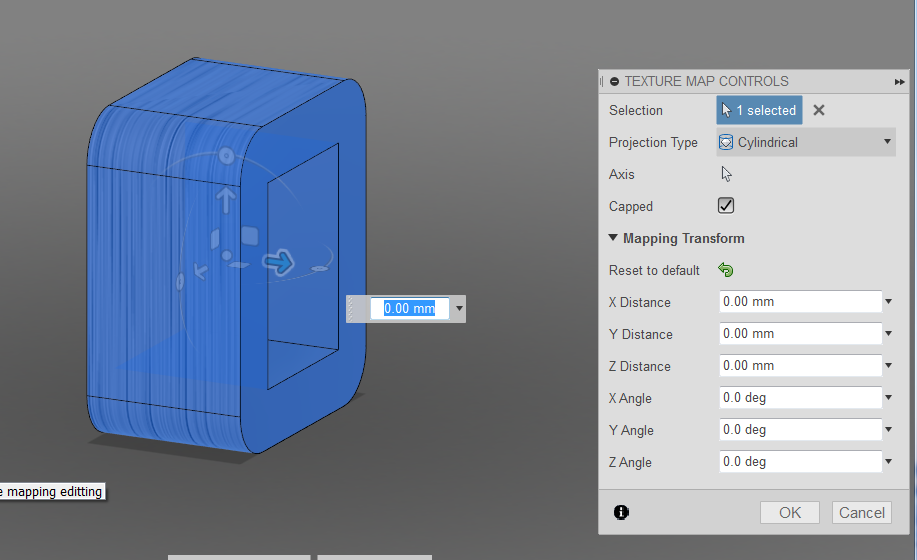Open the Z Distance dropdown arrow

coord(888,366)
